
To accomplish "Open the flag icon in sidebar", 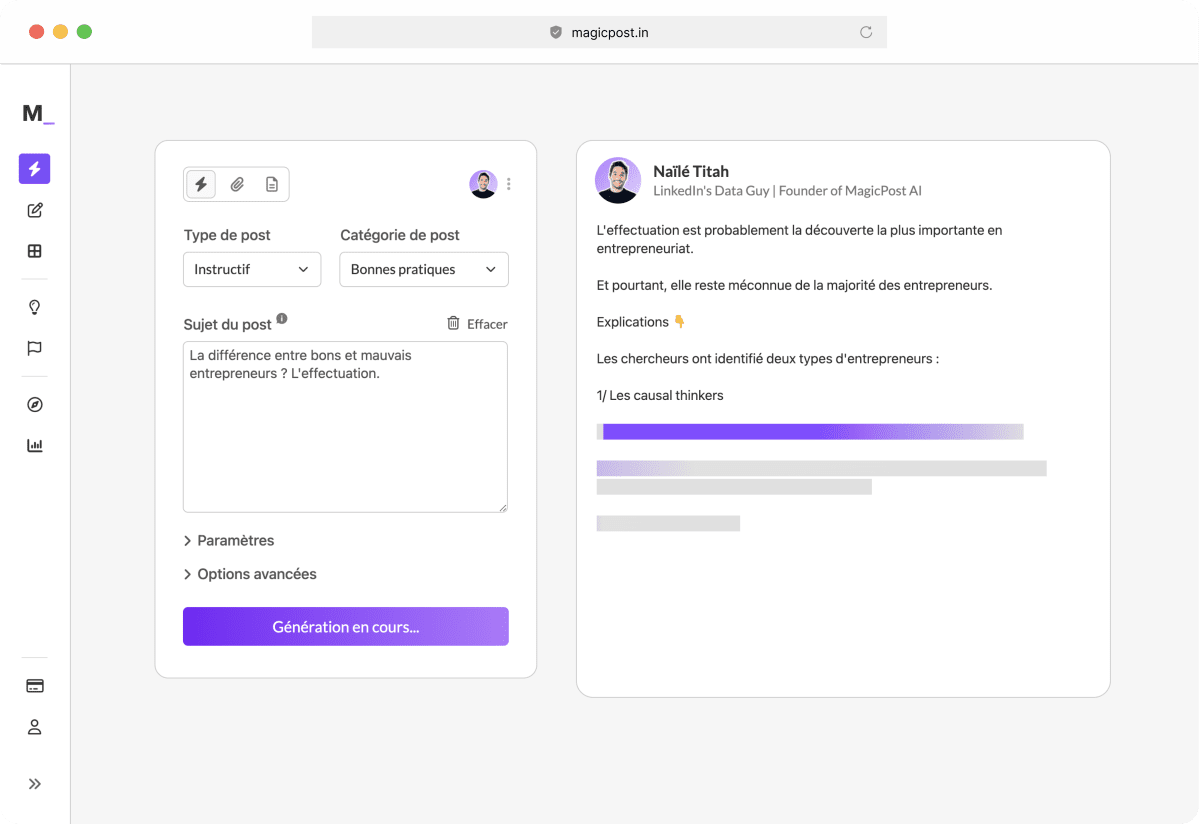I will coord(35,348).
